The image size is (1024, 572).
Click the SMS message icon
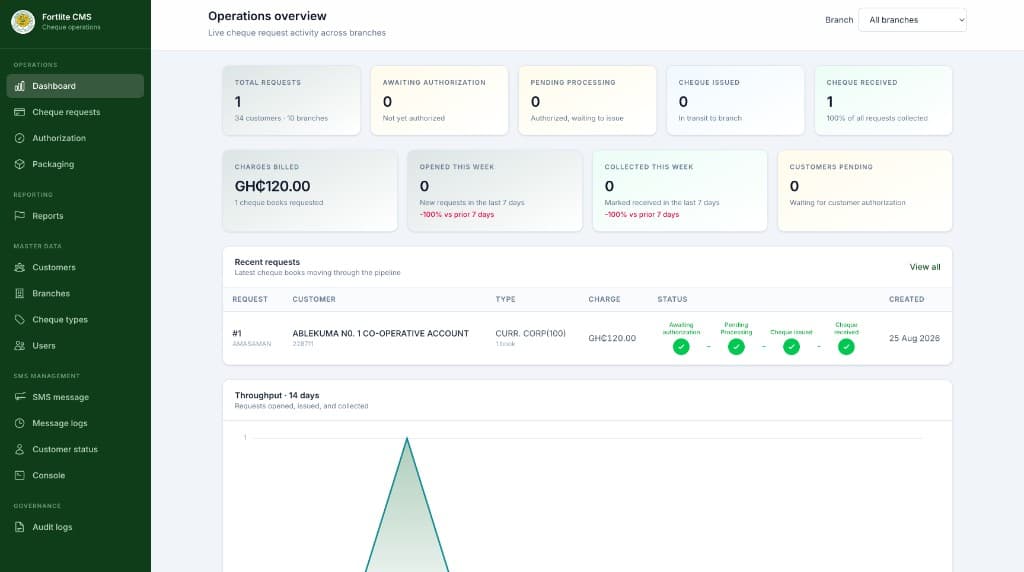click(20, 396)
